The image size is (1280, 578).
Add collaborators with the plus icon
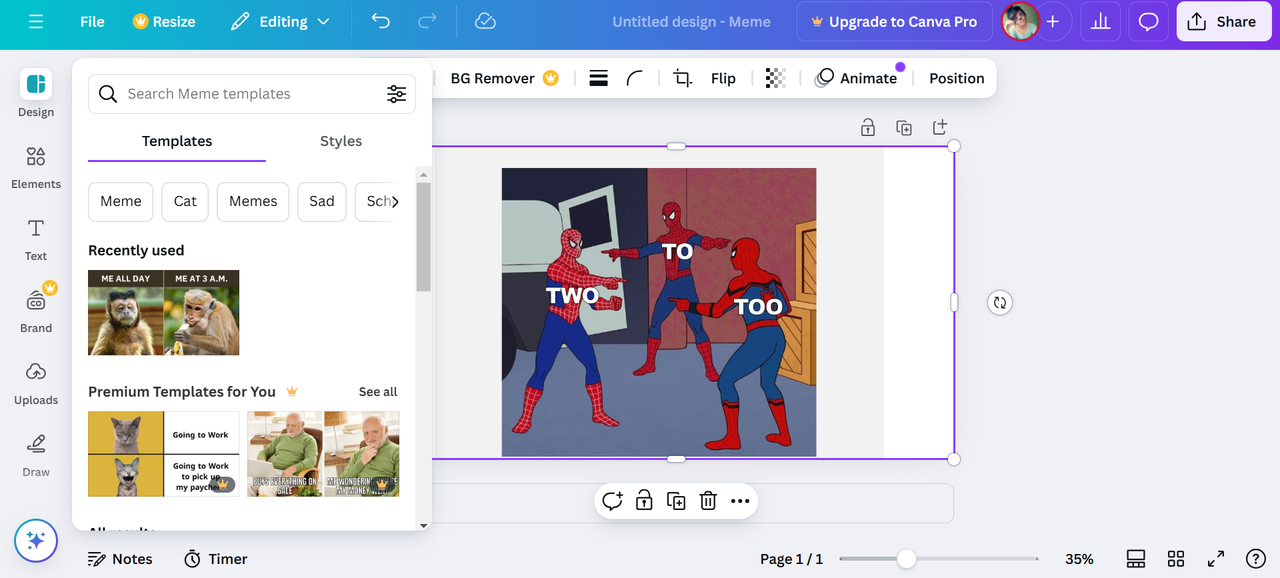(1052, 21)
